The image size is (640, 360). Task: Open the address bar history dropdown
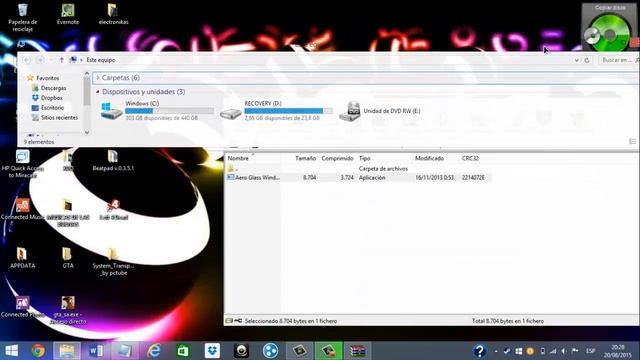coord(576,60)
